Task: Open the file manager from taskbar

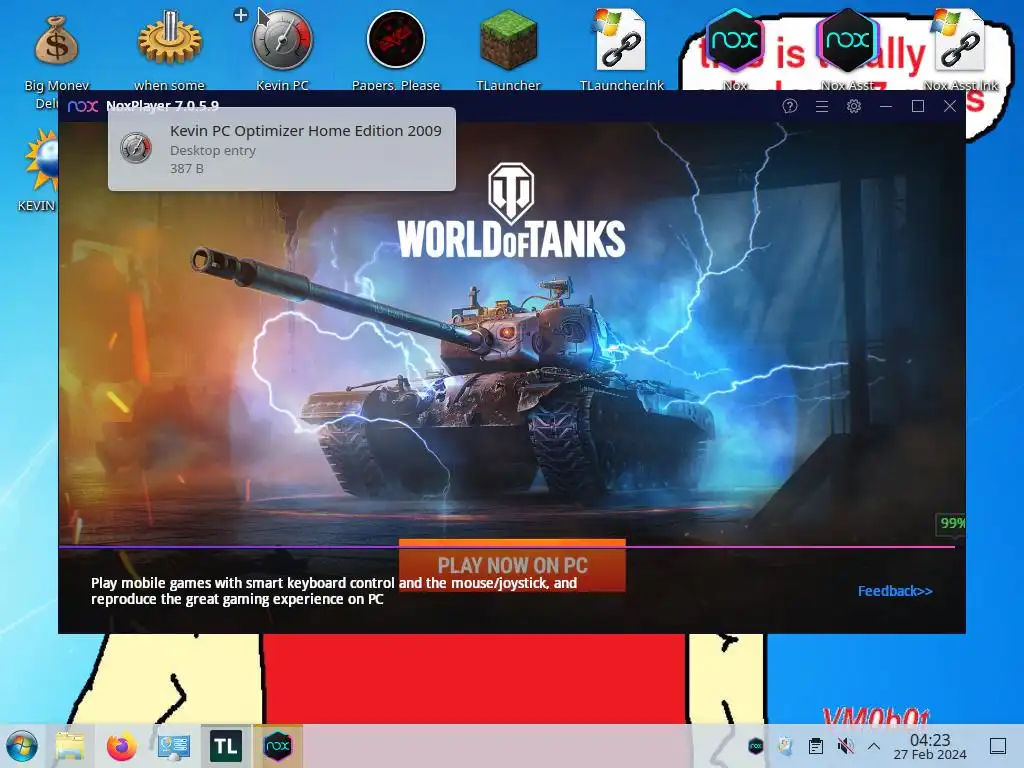Action: 70,746
